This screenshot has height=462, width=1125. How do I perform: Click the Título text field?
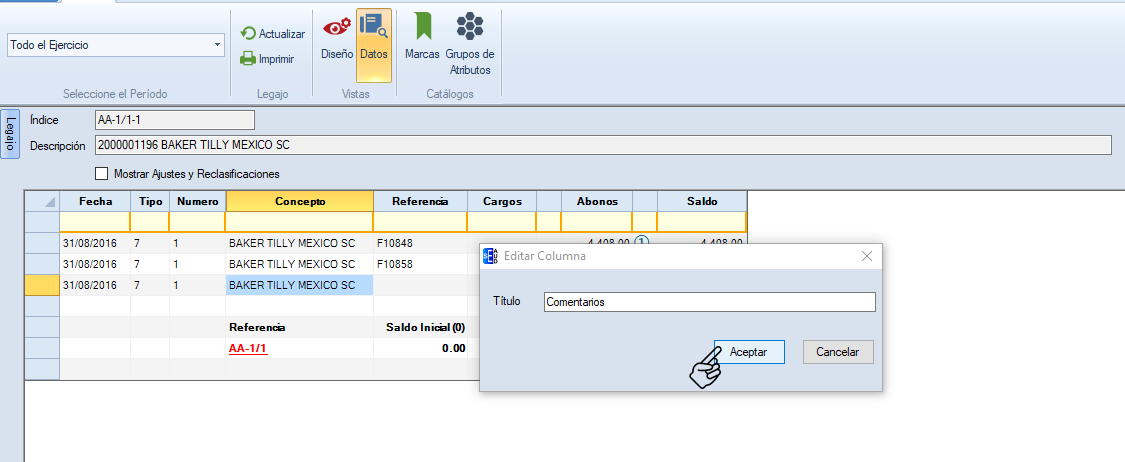709,302
